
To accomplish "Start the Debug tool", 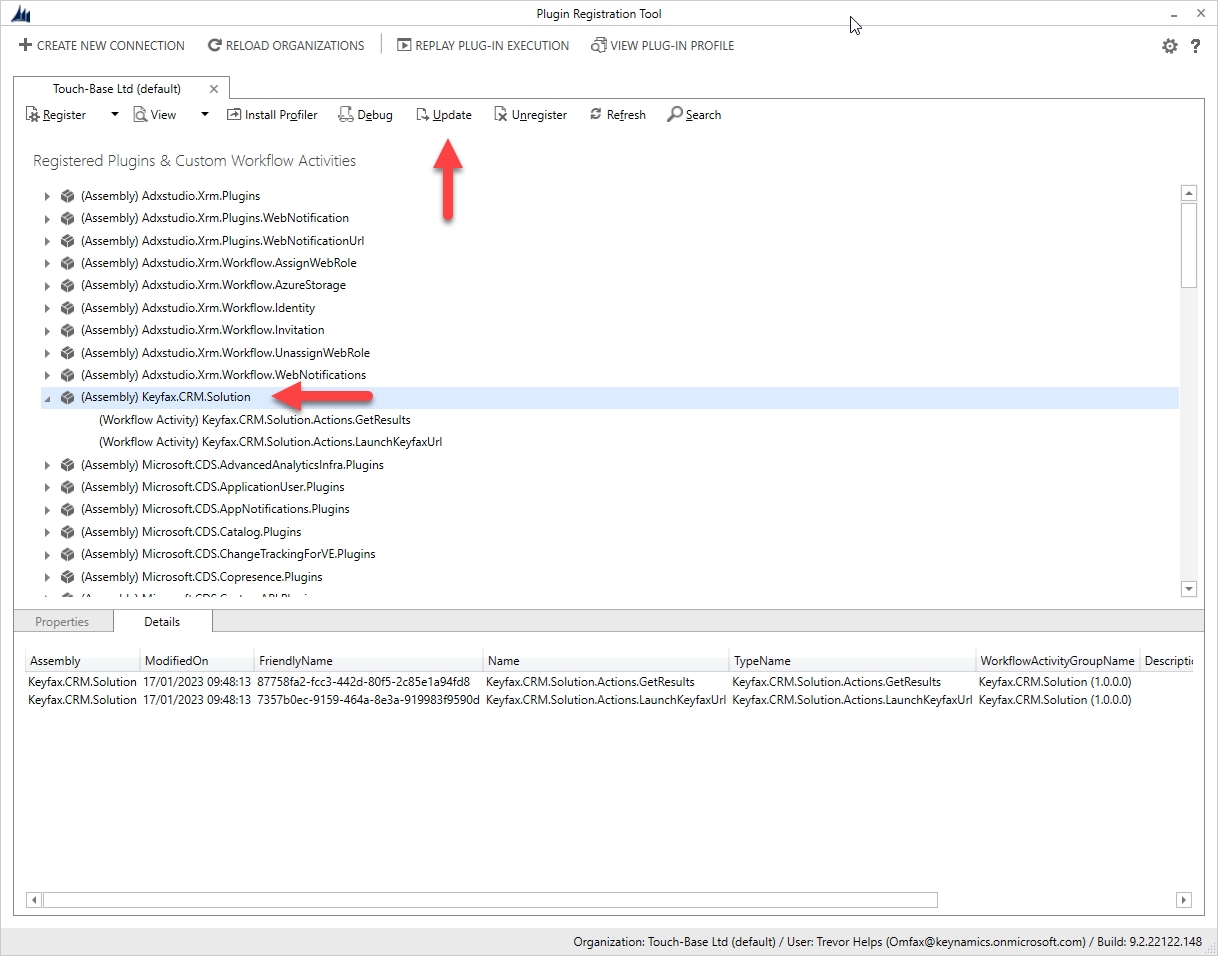I will (365, 115).
